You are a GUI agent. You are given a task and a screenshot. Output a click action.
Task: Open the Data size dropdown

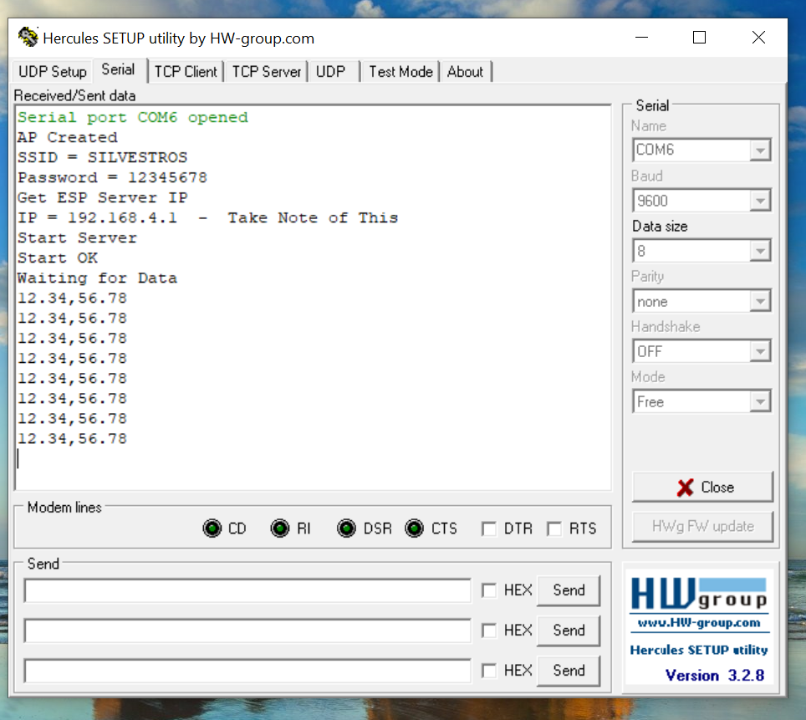[x=760, y=251]
